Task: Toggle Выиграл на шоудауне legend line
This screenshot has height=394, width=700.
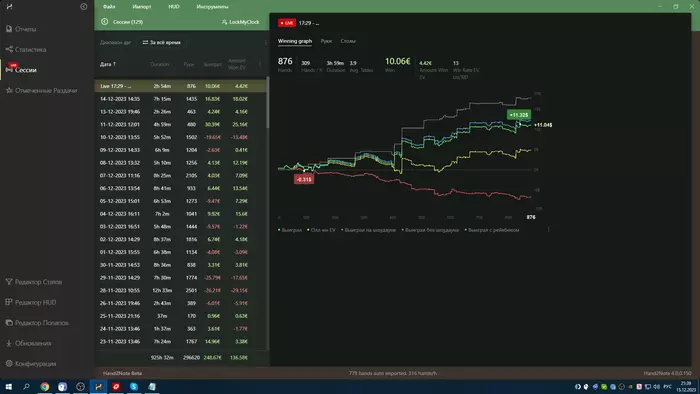Action: (x=369, y=230)
